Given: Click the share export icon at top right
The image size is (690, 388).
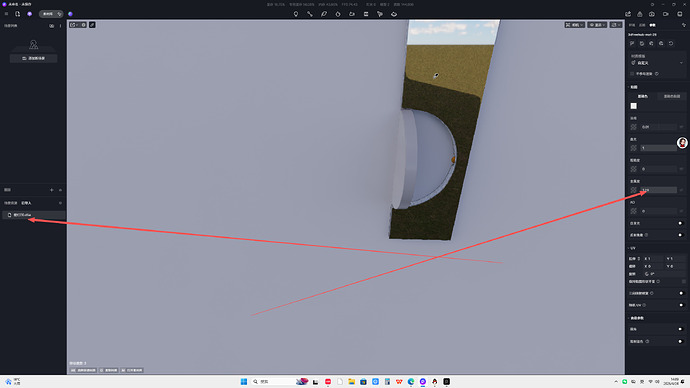Looking at the screenshot, I should [628, 14].
